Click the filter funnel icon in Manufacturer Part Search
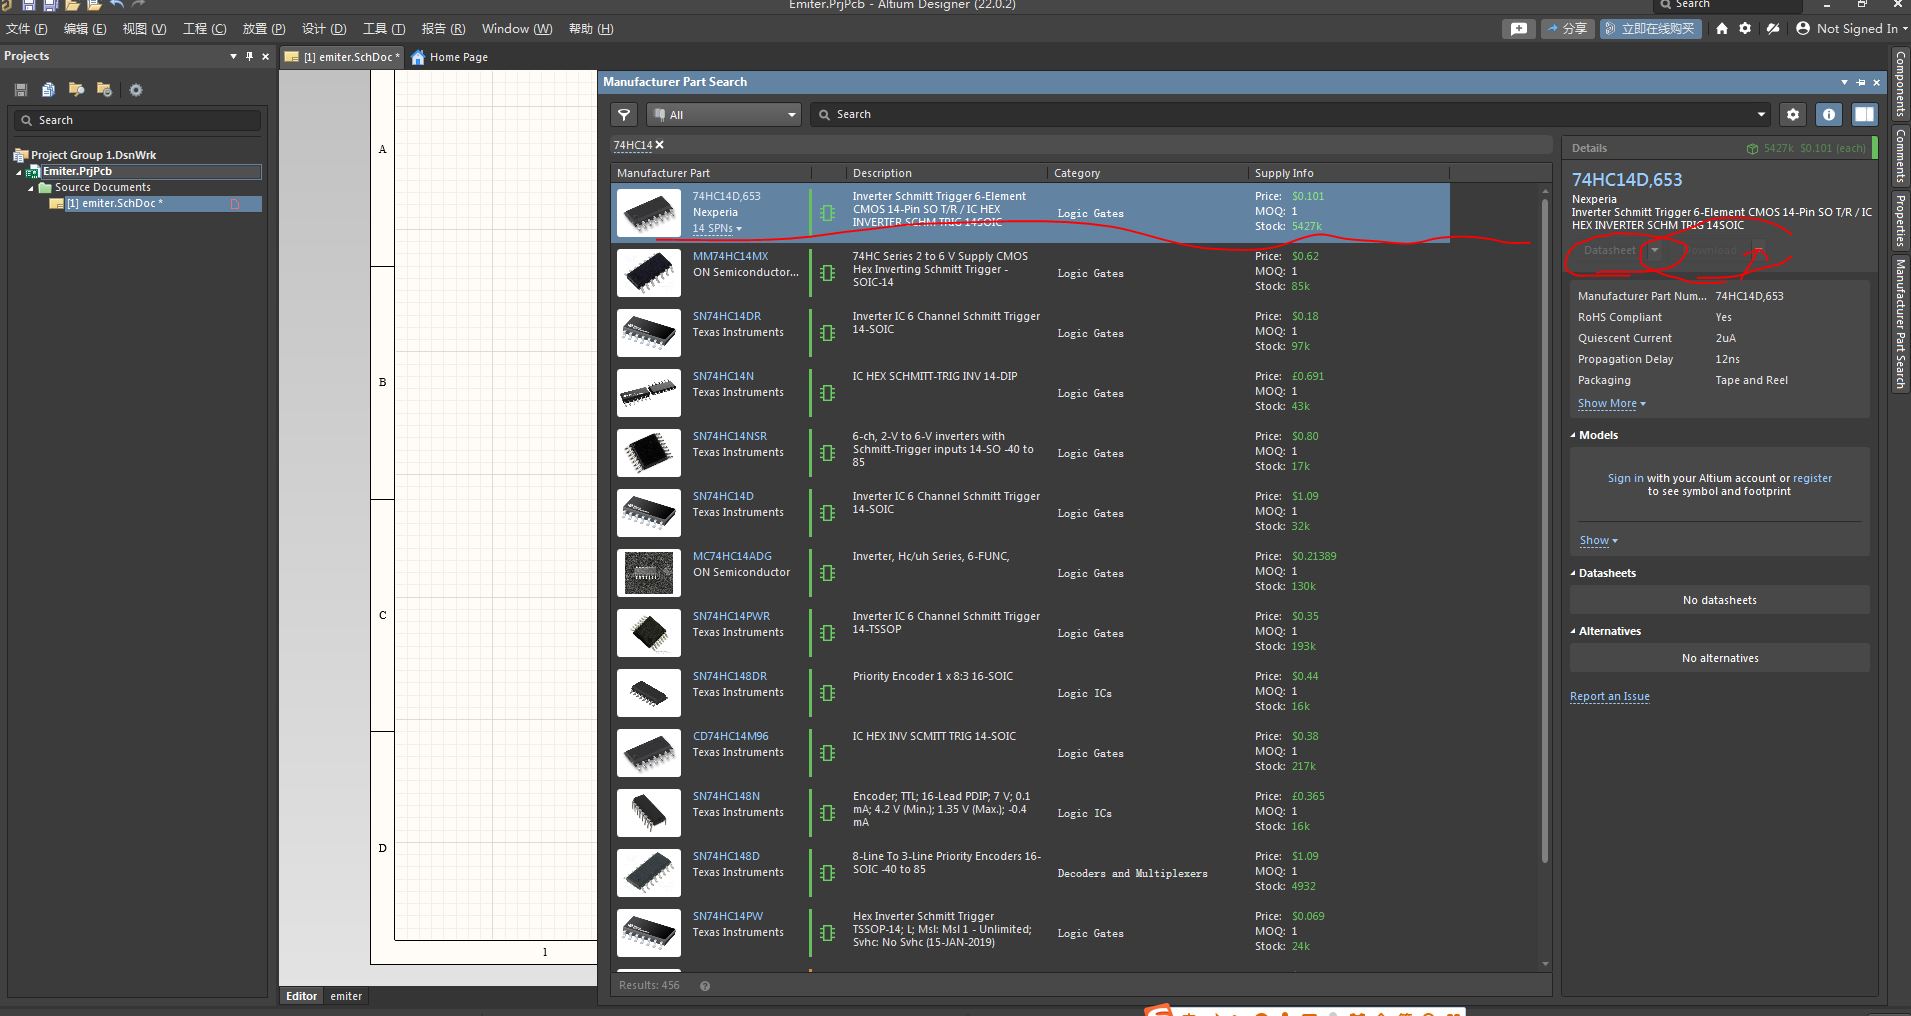 pyautogui.click(x=624, y=114)
